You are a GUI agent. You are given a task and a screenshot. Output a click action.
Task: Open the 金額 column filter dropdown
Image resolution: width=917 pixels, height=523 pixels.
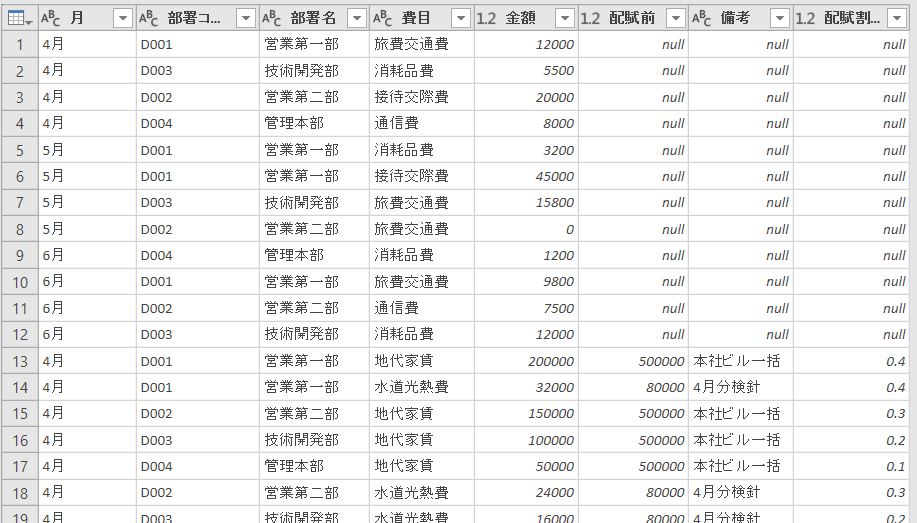[x=564, y=18]
